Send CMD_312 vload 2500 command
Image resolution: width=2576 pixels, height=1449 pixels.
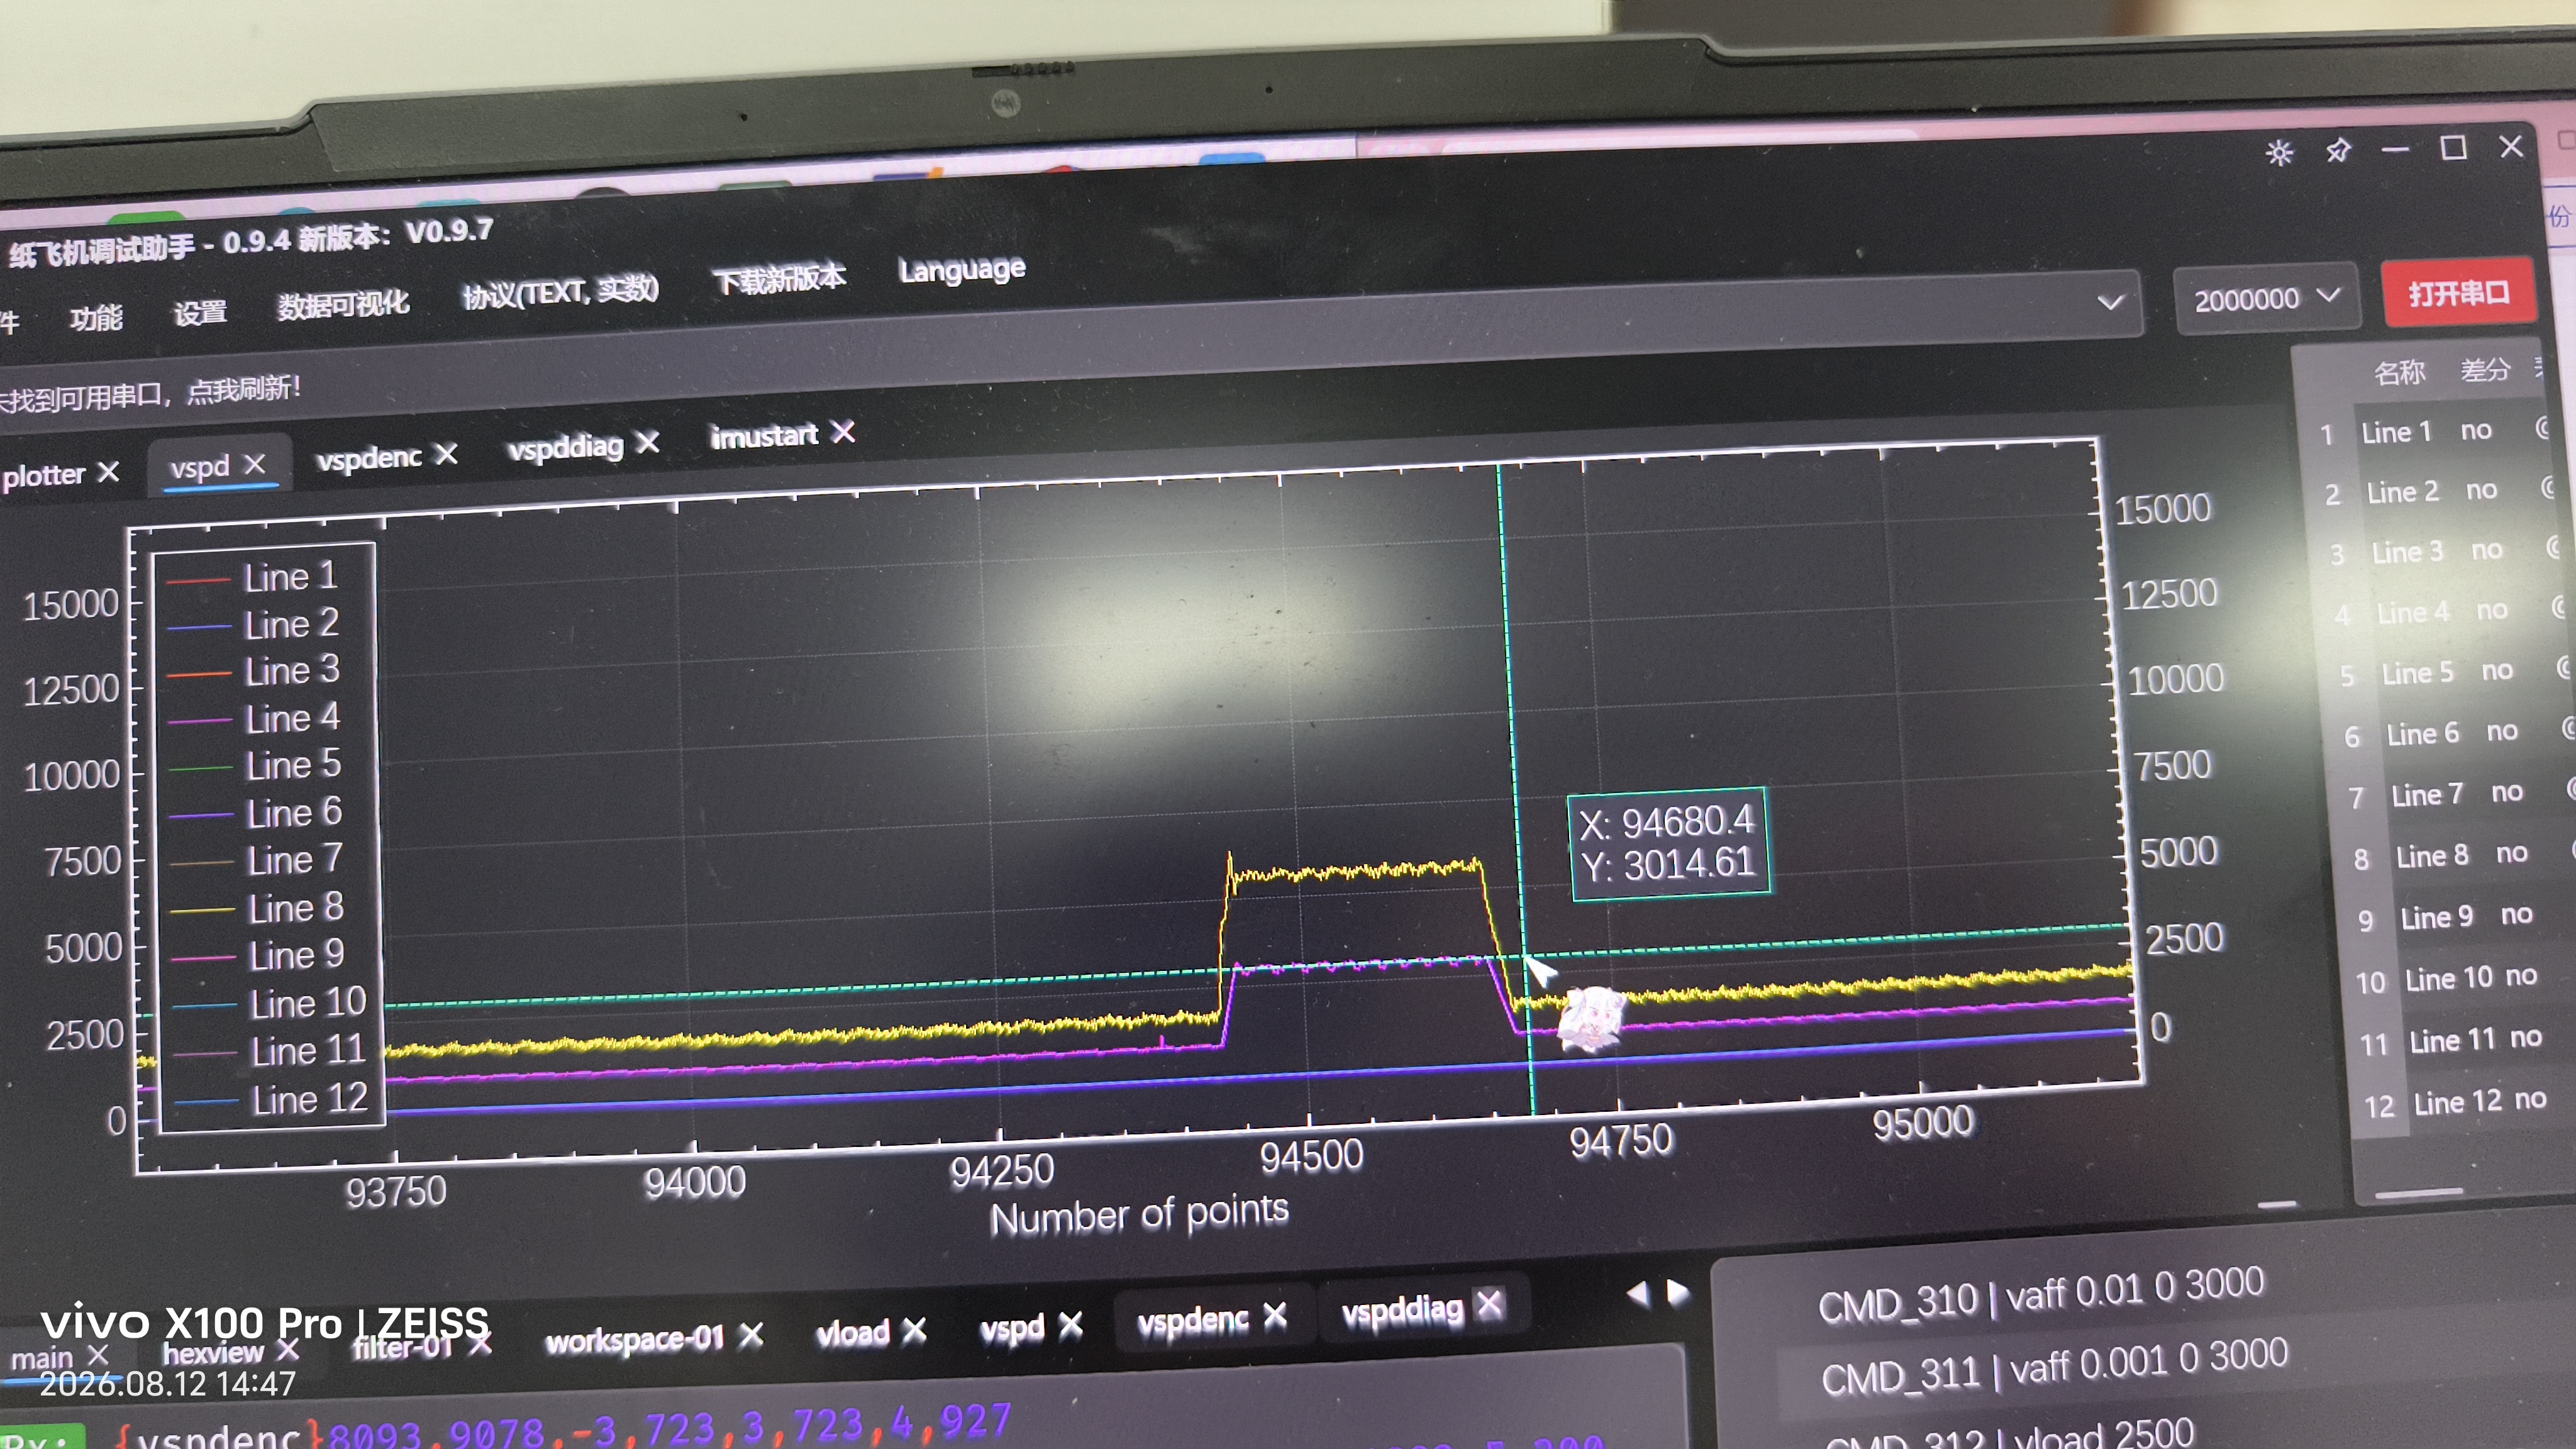coord(2010,1435)
